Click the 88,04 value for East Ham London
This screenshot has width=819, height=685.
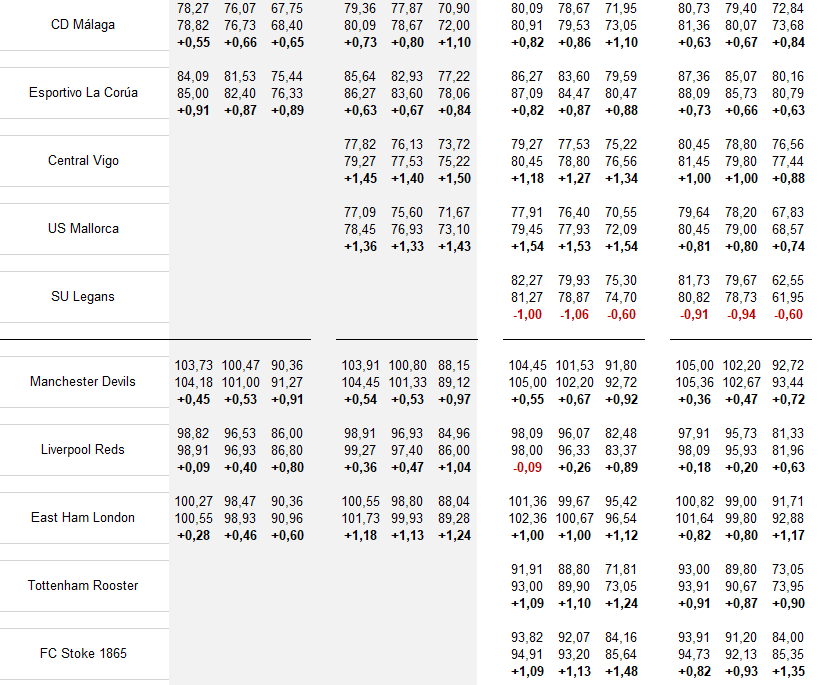(x=454, y=502)
